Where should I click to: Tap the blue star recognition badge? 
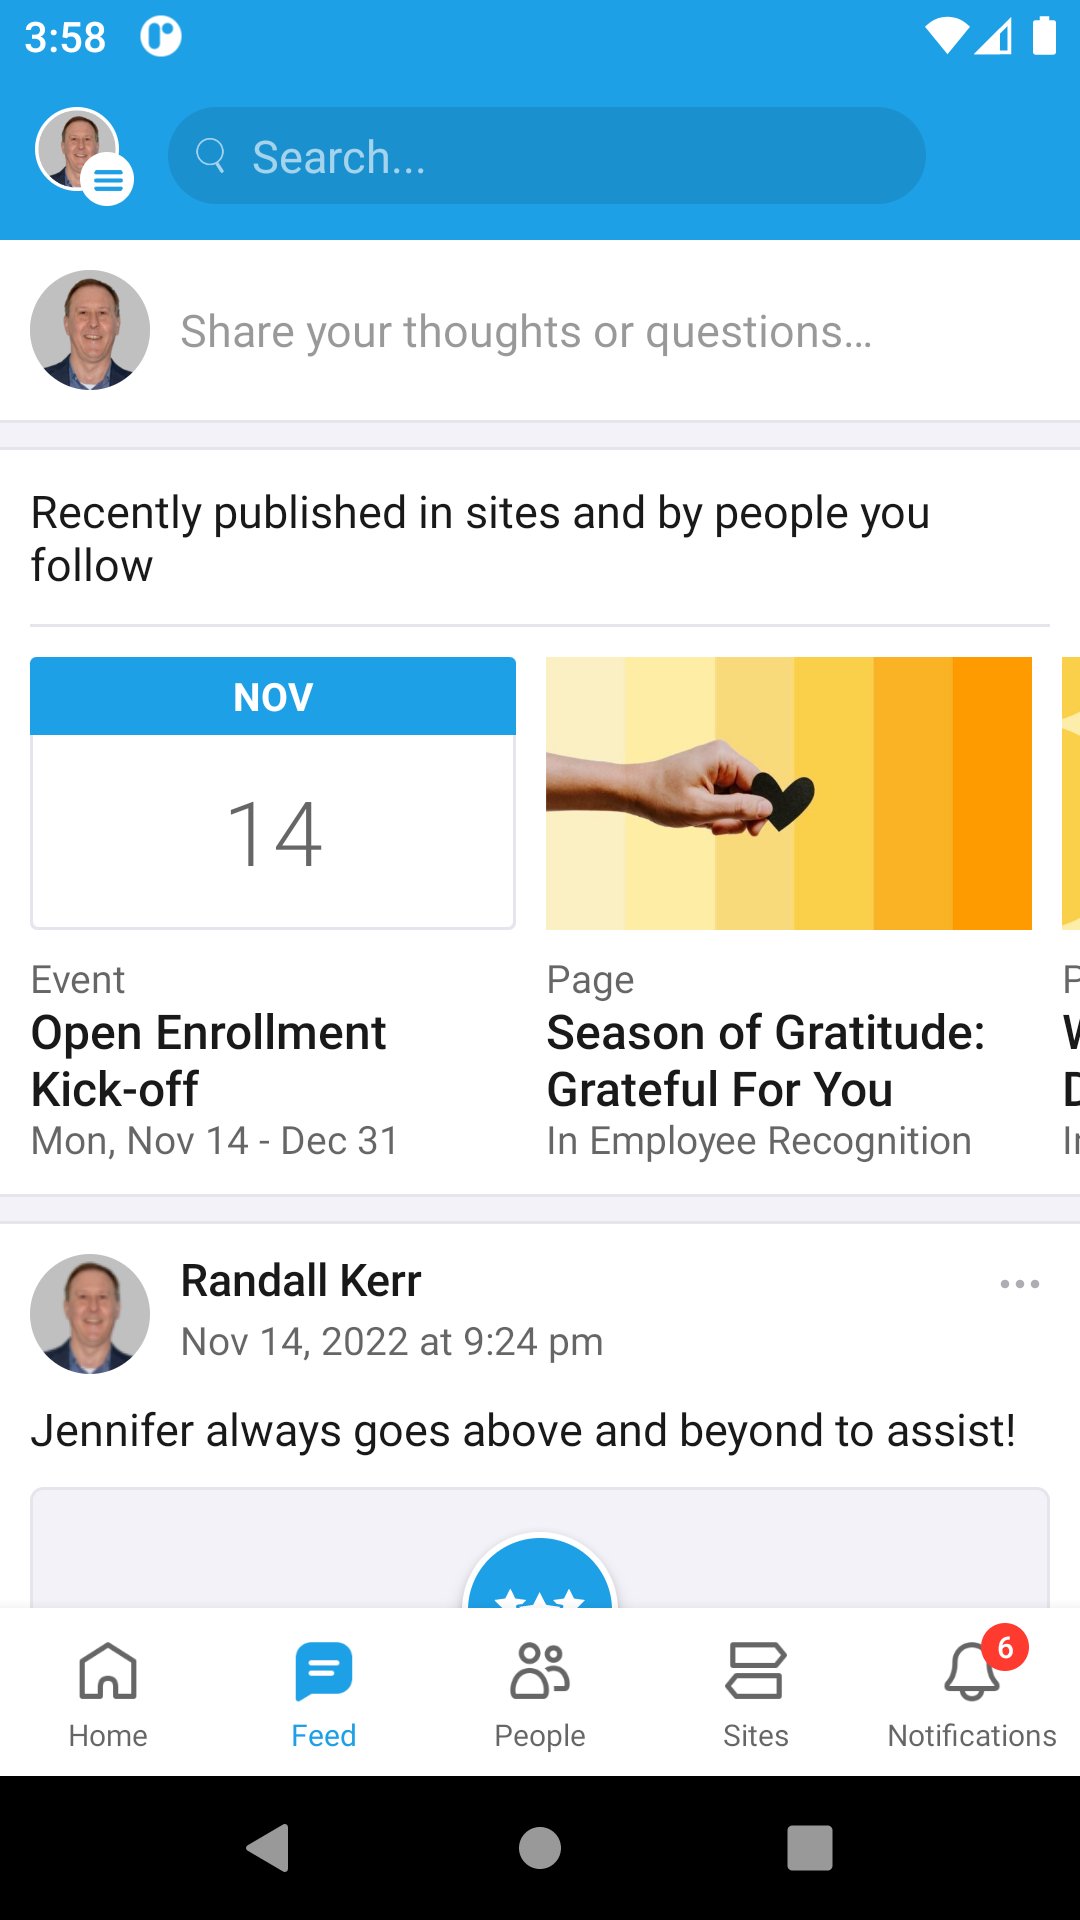pos(540,1576)
